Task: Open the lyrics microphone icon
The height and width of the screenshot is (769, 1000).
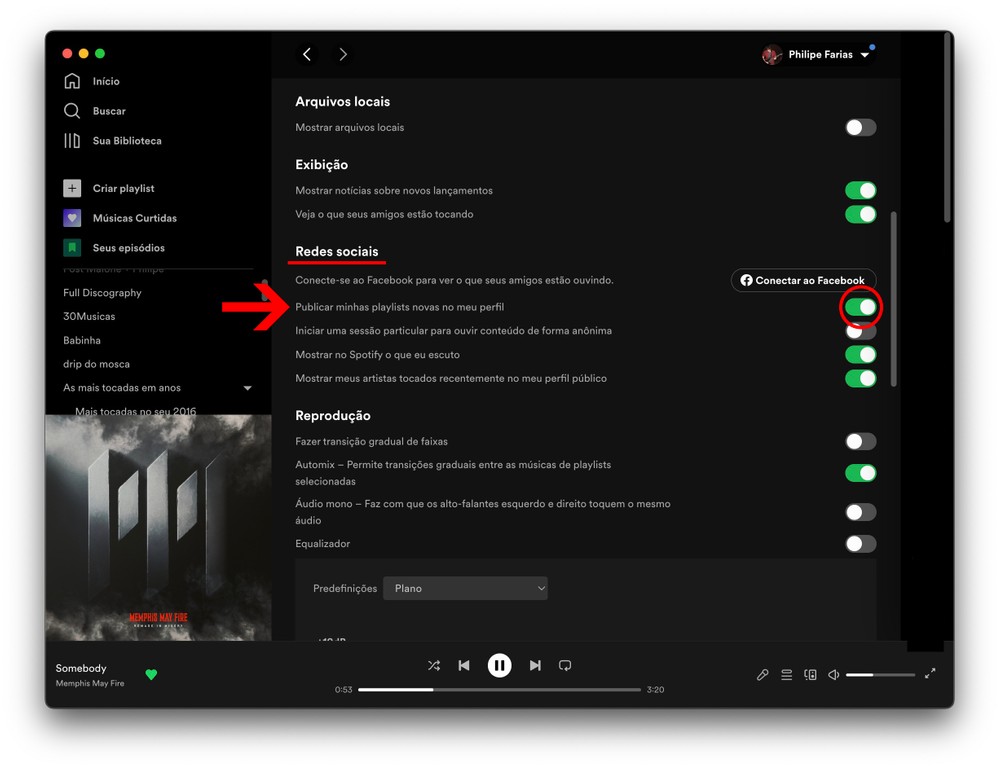Action: pyautogui.click(x=762, y=675)
